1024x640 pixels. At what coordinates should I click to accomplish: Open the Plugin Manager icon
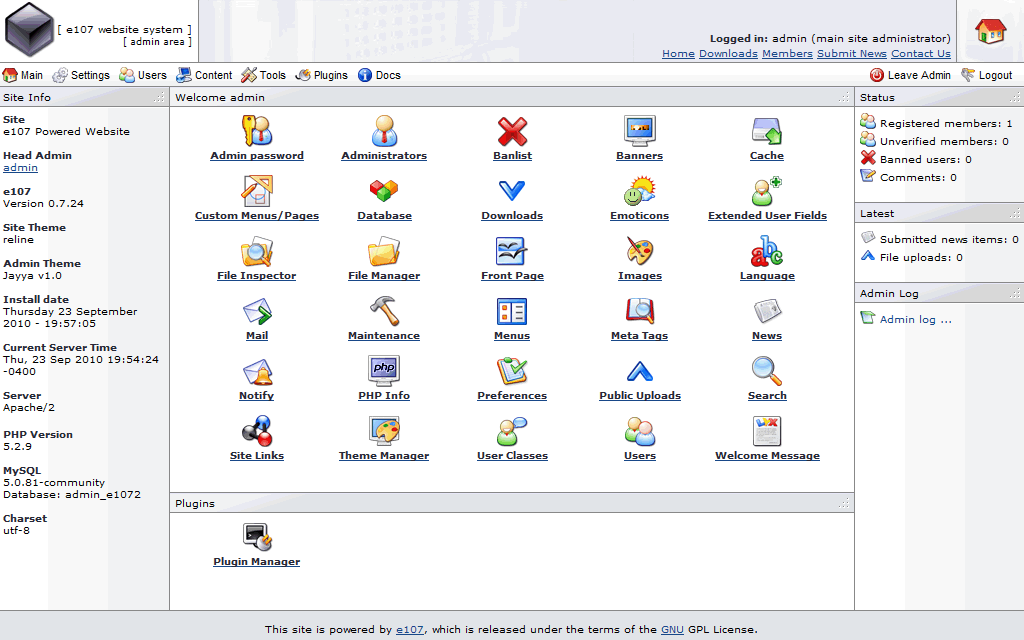tap(257, 537)
